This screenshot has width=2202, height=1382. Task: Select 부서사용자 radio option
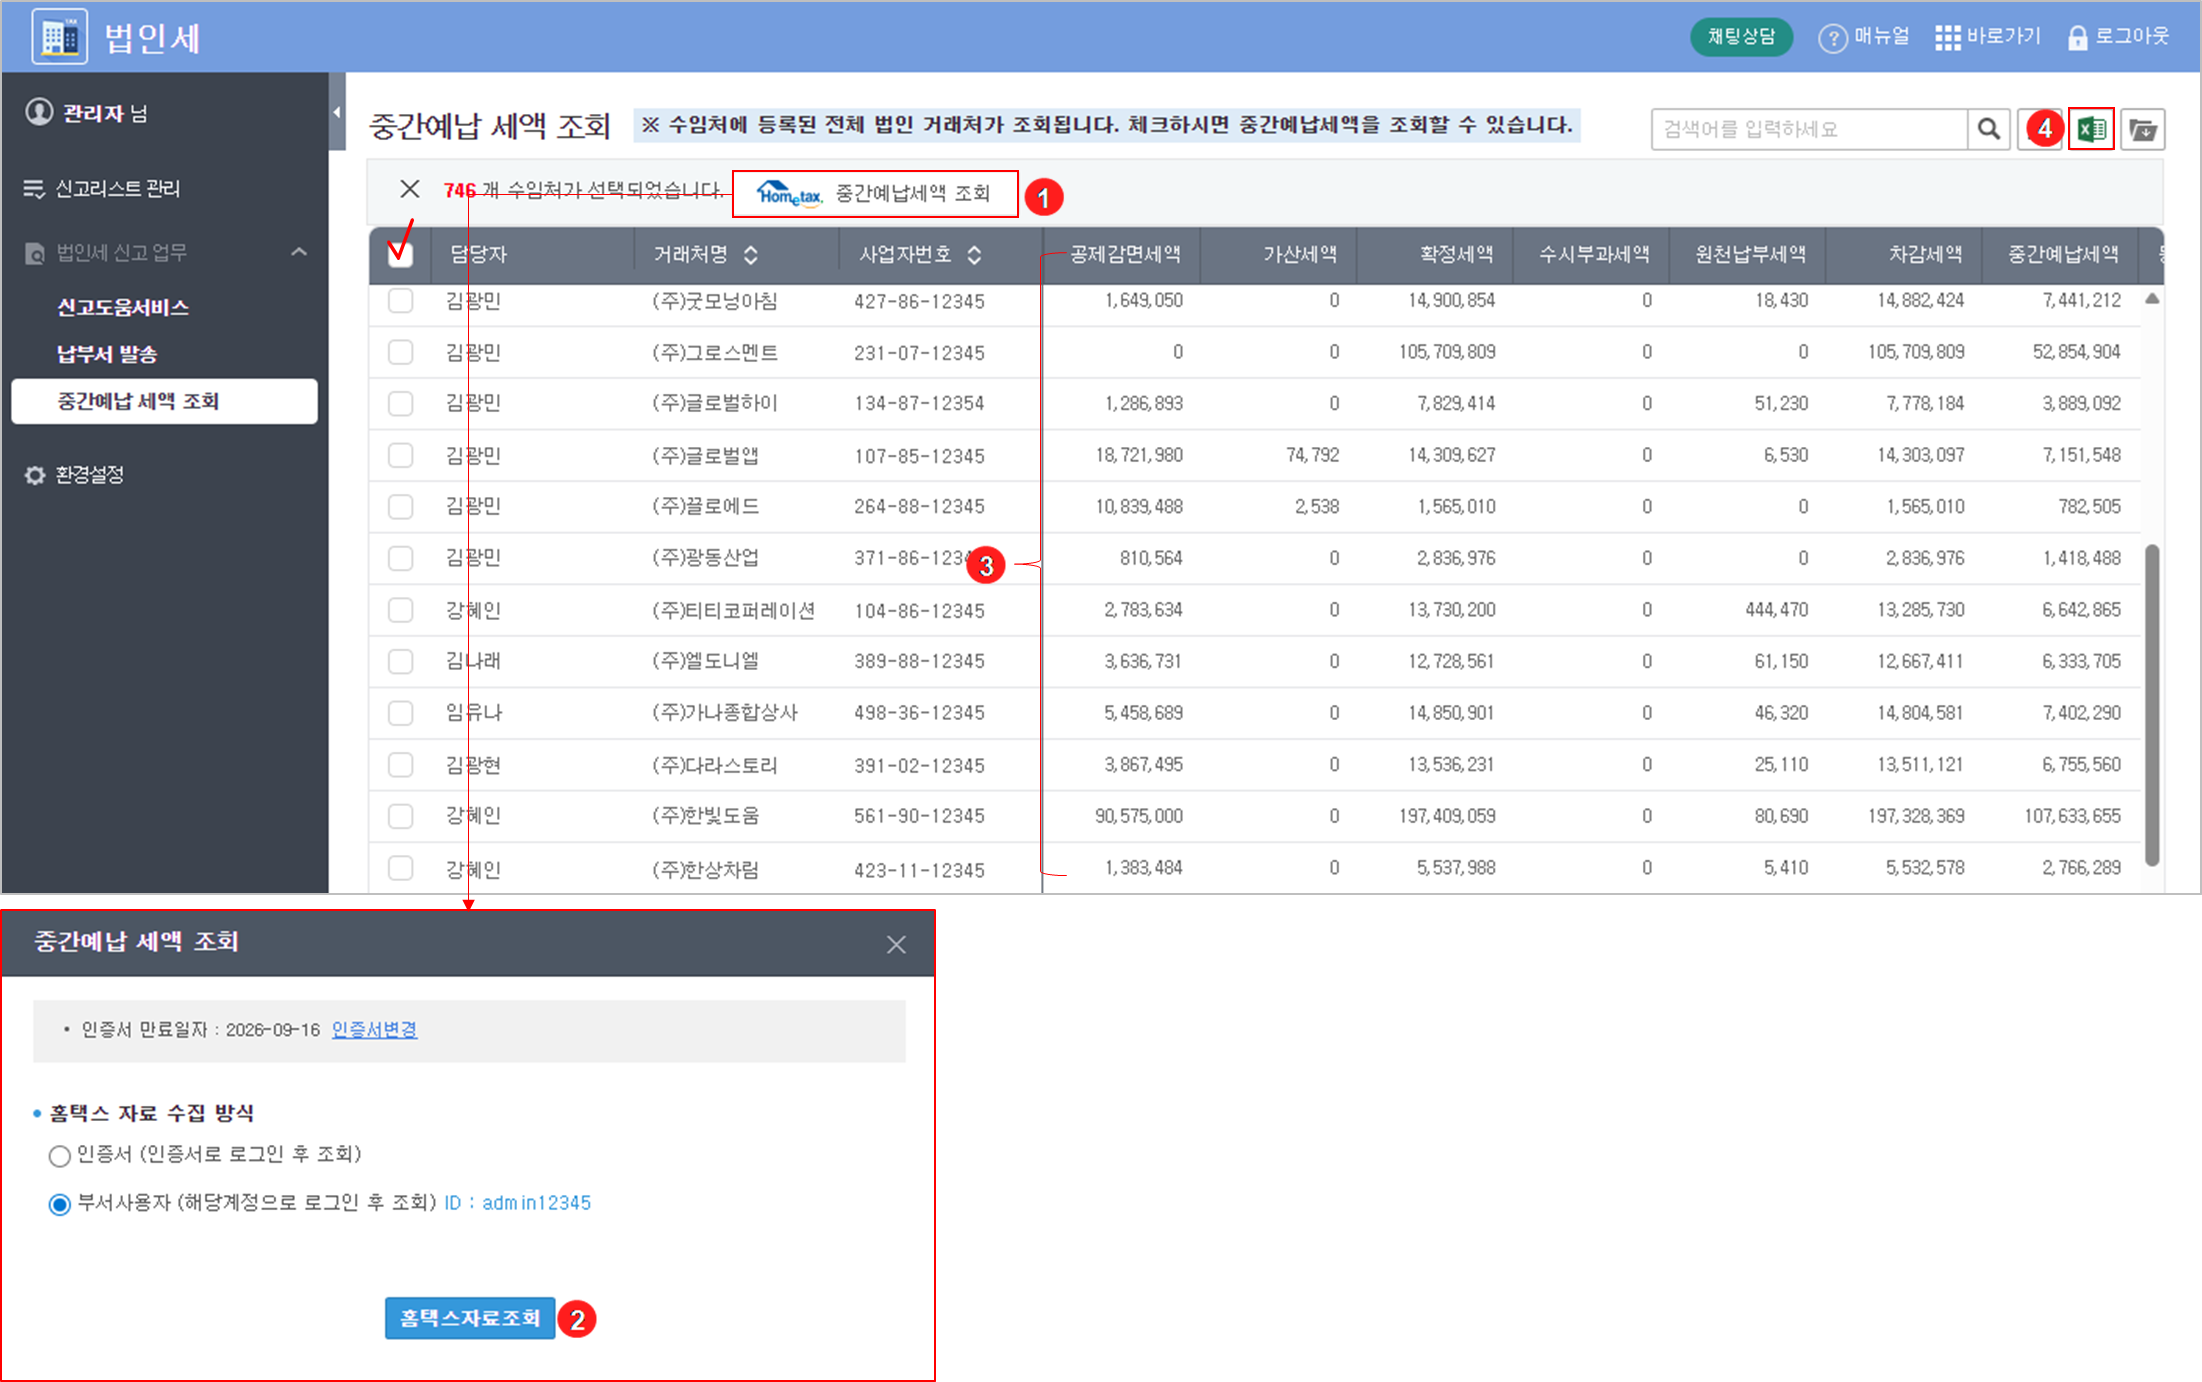[x=60, y=1204]
